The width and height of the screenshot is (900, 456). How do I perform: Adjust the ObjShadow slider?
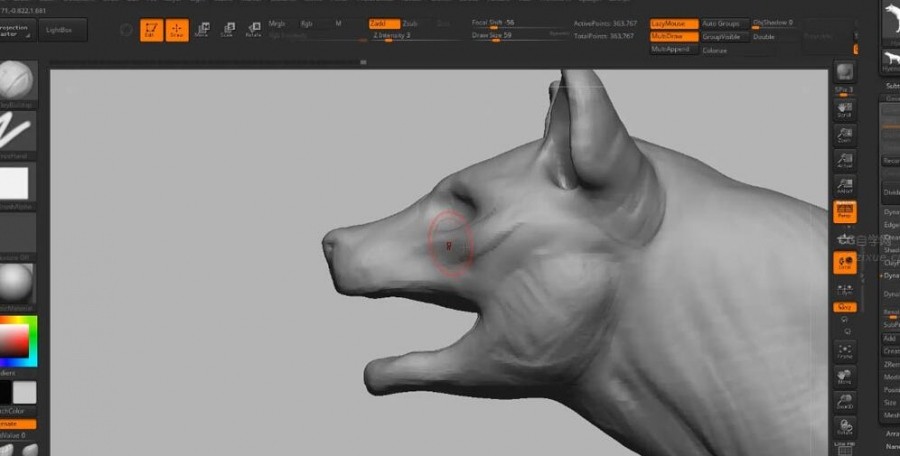pos(775,24)
